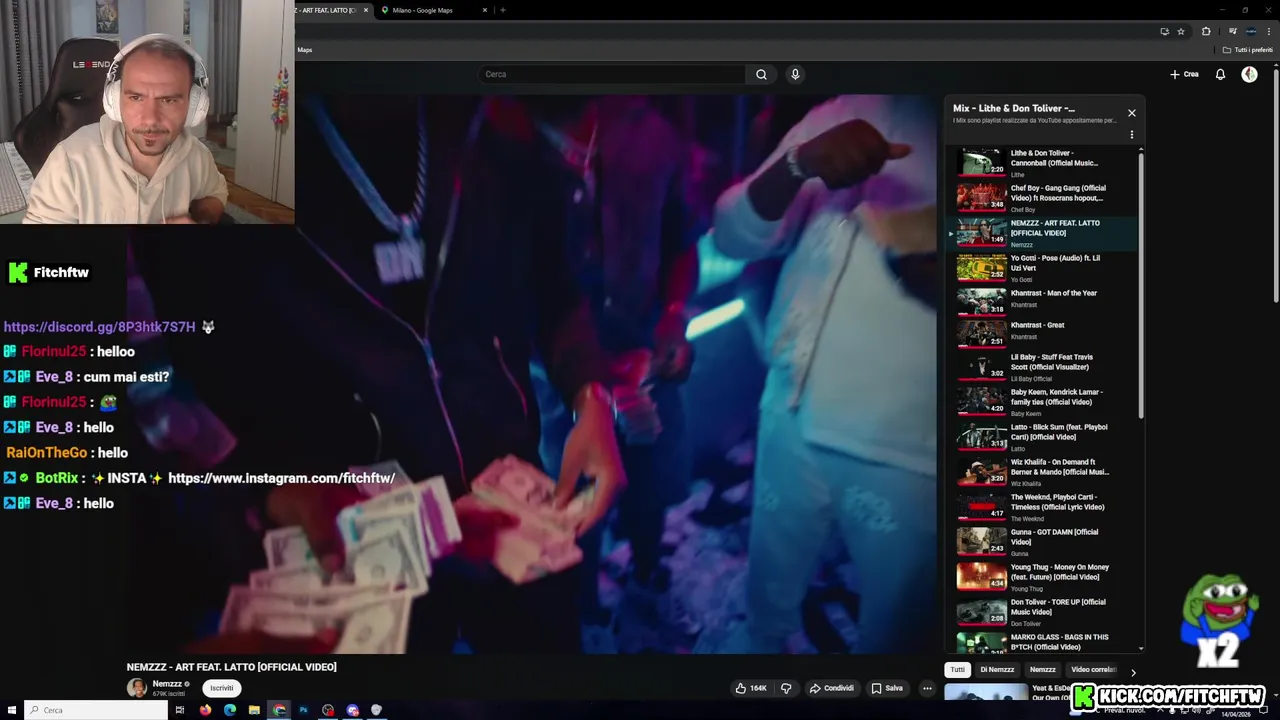Select Lil Baby Stuff playlist item
The image size is (1280, 720).
coord(1044,367)
